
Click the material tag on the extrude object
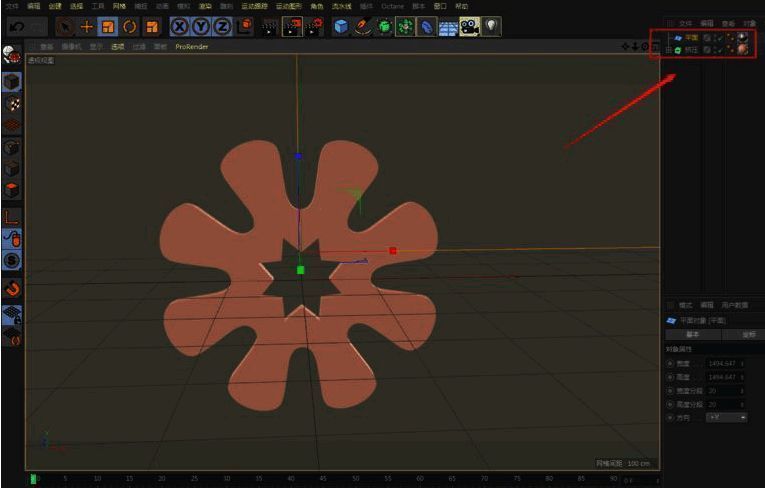click(x=742, y=49)
